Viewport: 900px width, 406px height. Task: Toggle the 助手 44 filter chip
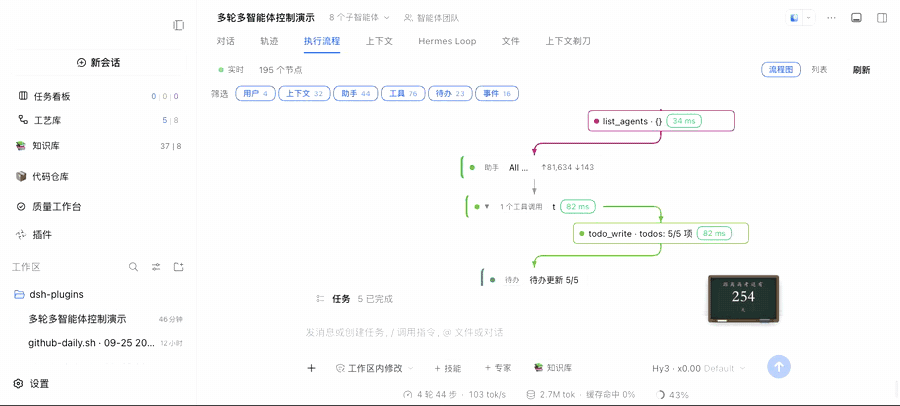355,94
